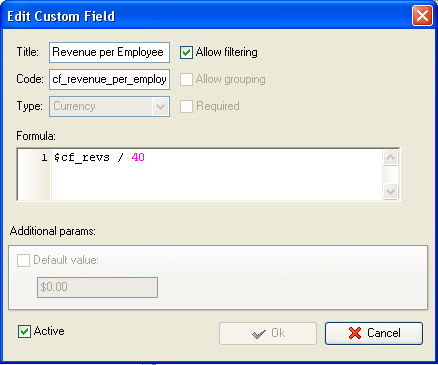Tick the Allow grouping checkbox

pyautogui.click(x=186, y=79)
